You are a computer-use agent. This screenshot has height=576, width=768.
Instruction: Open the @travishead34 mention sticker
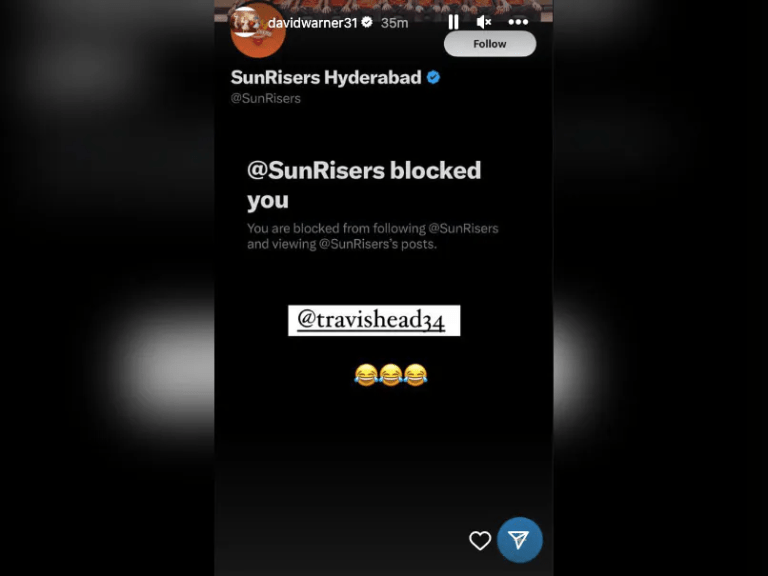click(374, 320)
